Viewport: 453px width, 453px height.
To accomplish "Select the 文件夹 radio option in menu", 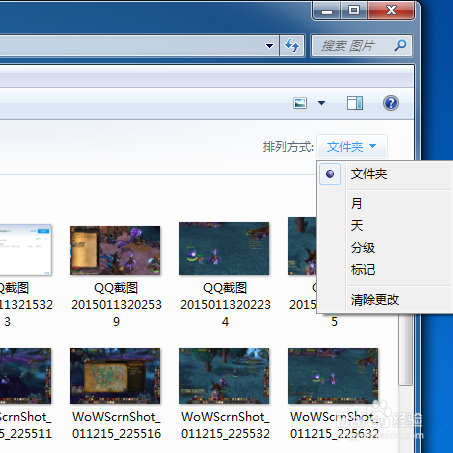I will pos(385,174).
